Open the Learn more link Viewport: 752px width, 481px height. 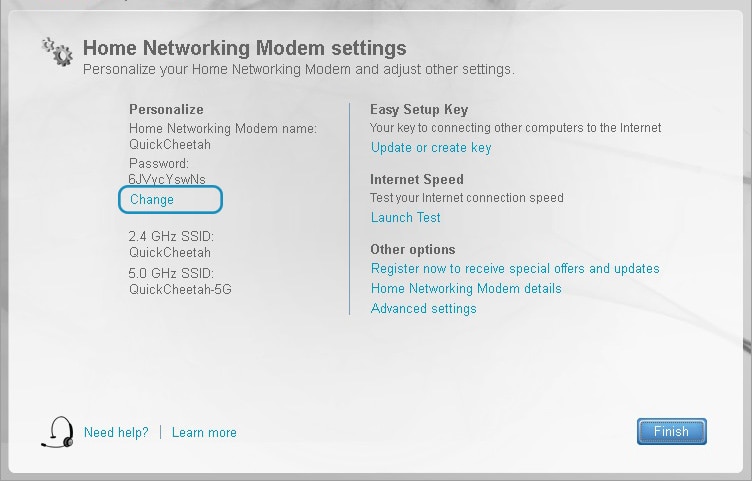tap(204, 433)
